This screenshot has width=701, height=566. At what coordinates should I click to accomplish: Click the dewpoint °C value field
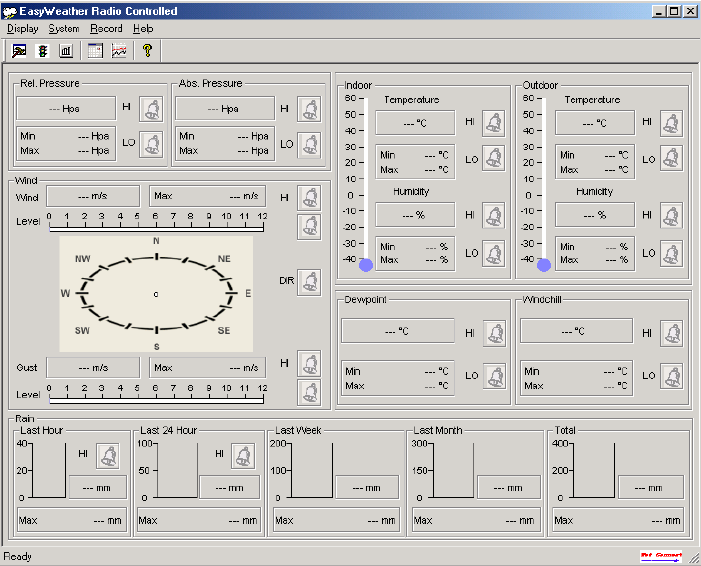coord(397,331)
